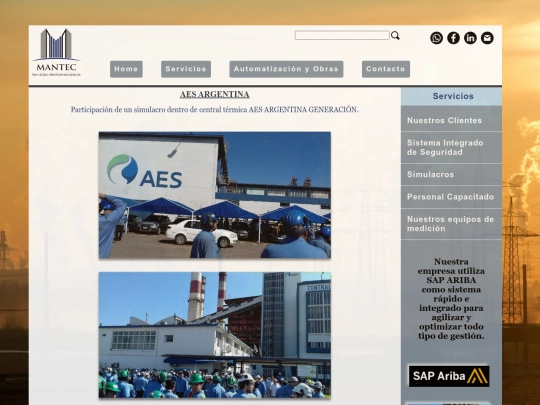Click the MANTEC logo
Image resolution: width=540 pixels, height=405 pixels.
click(x=56, y=53)
